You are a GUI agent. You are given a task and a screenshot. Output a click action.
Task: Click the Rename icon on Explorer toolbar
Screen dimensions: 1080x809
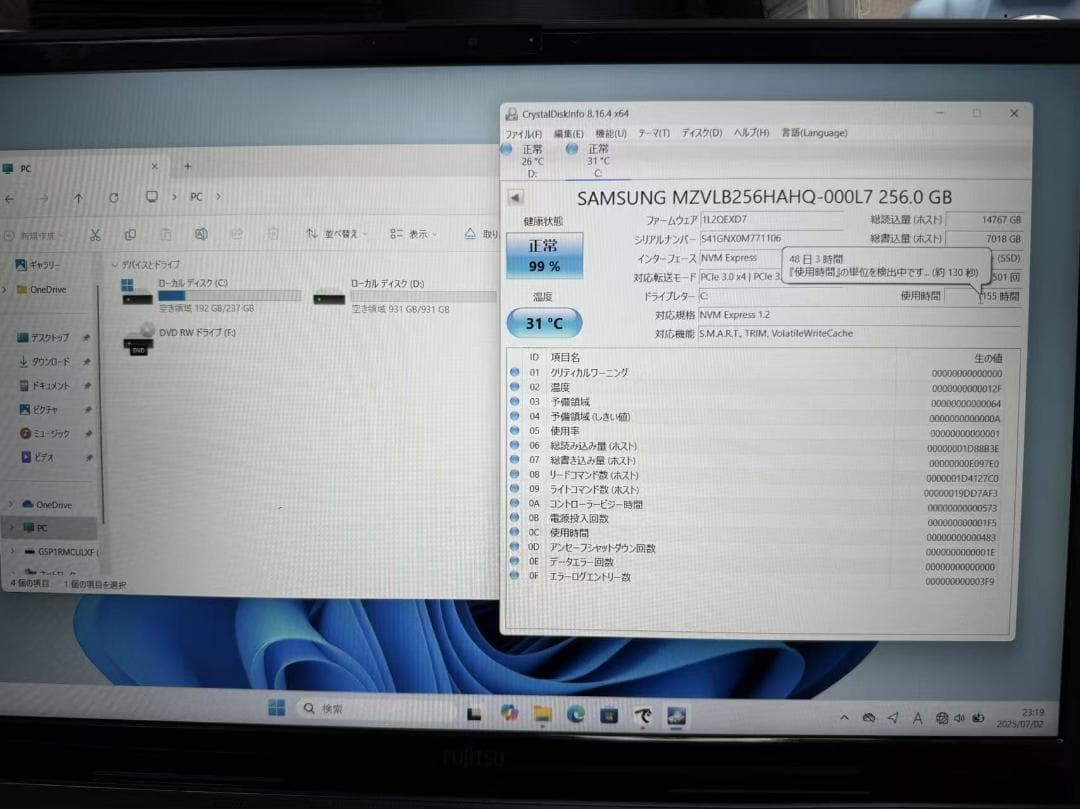click(x=202, y=234)
